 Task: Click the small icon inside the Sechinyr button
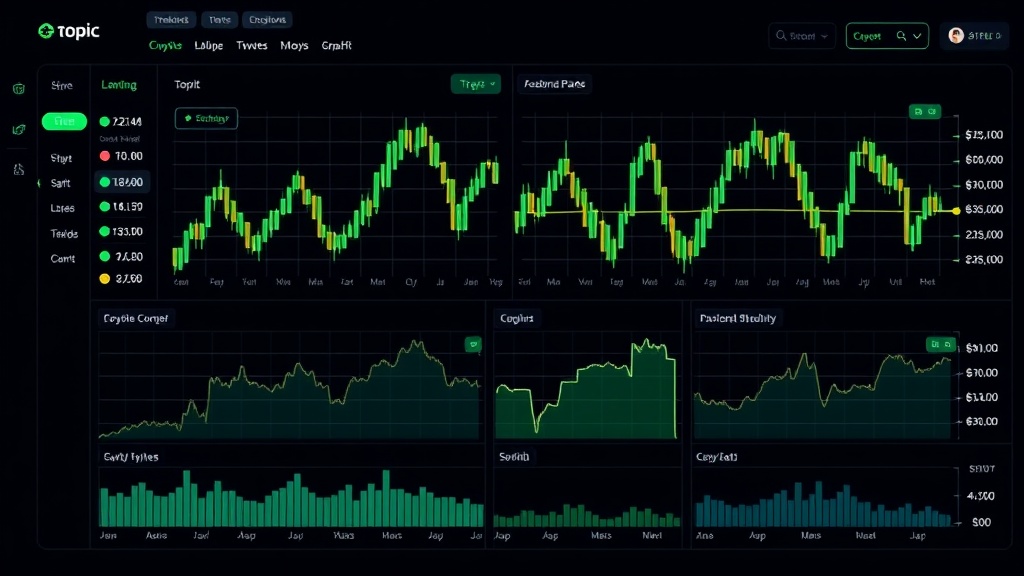[x=188, y=118]
